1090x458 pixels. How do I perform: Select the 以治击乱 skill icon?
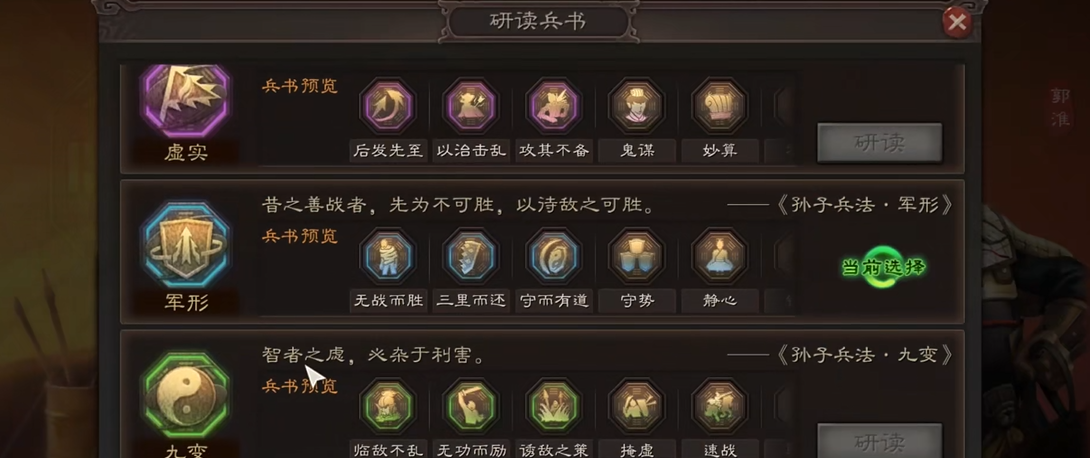click(471, 106)
